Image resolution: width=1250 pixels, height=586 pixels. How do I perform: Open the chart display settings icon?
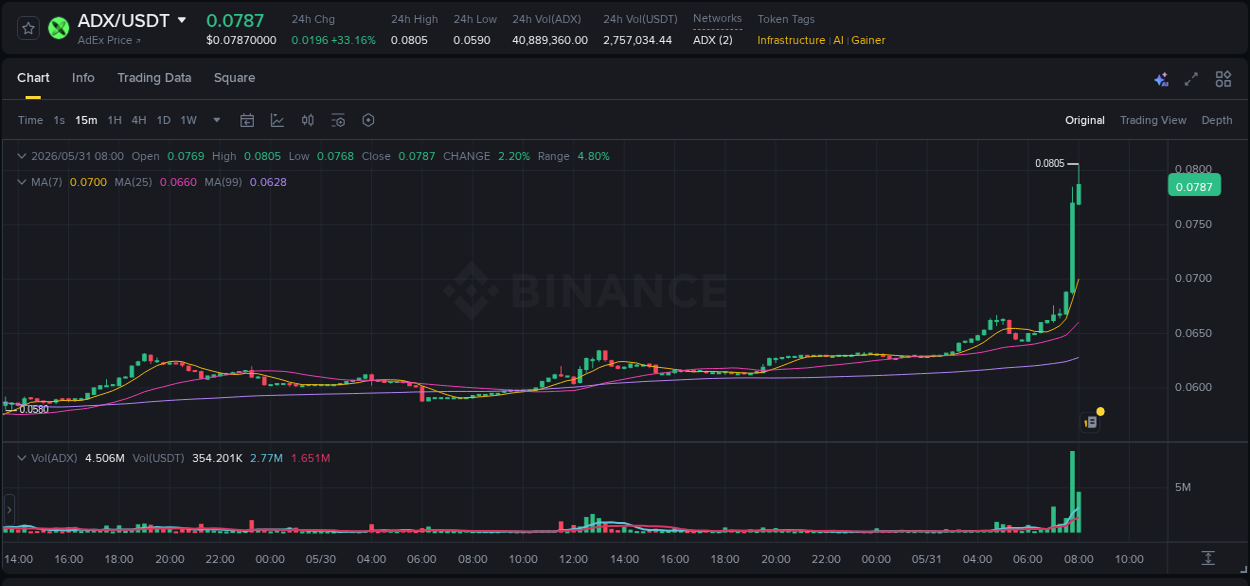click(x=338, y=120)
